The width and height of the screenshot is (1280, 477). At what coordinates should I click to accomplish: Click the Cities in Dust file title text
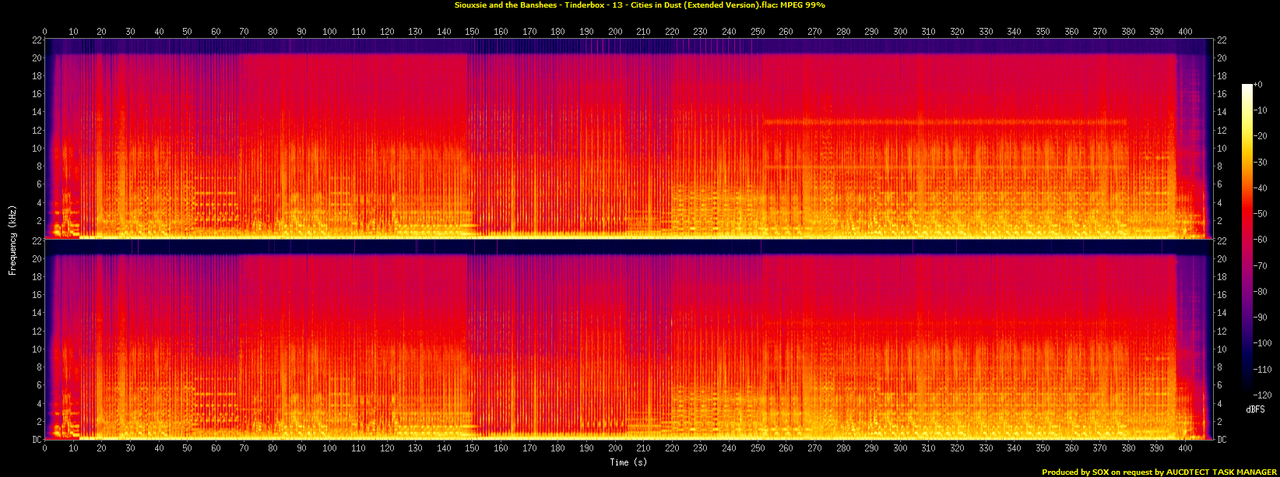click(x=640, y=5)
